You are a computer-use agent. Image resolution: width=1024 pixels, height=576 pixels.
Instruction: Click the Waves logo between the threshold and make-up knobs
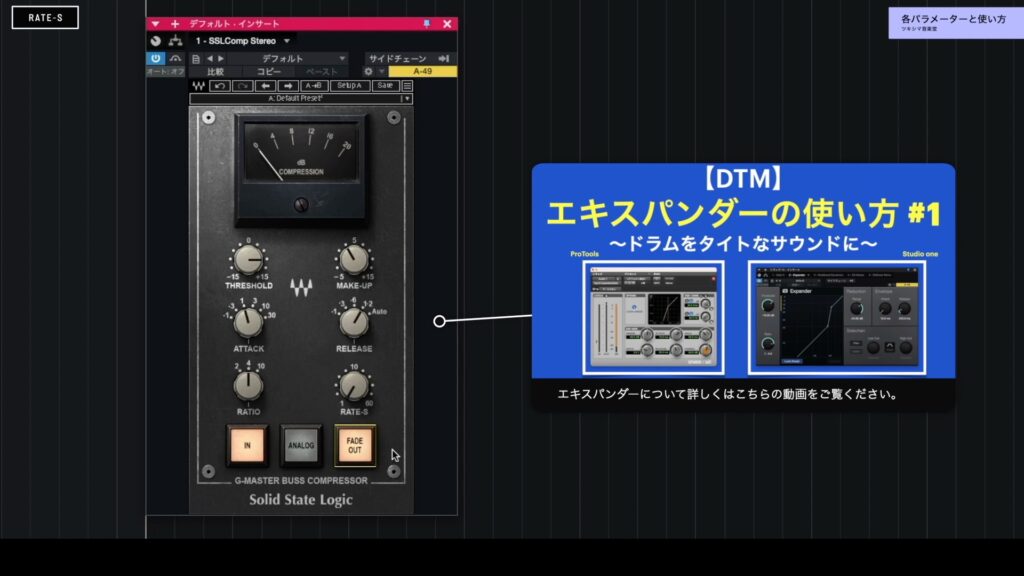point(301,287)
